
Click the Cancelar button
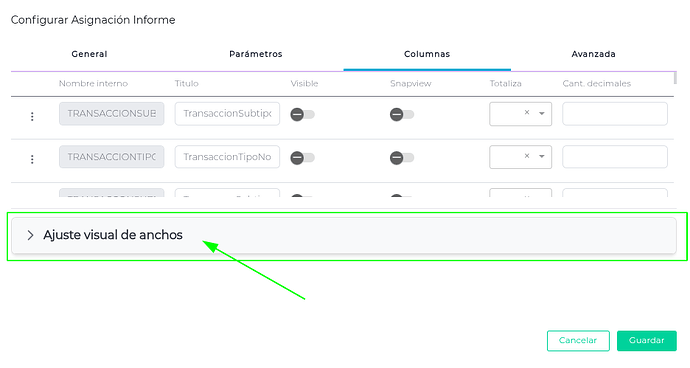(578, 341)
